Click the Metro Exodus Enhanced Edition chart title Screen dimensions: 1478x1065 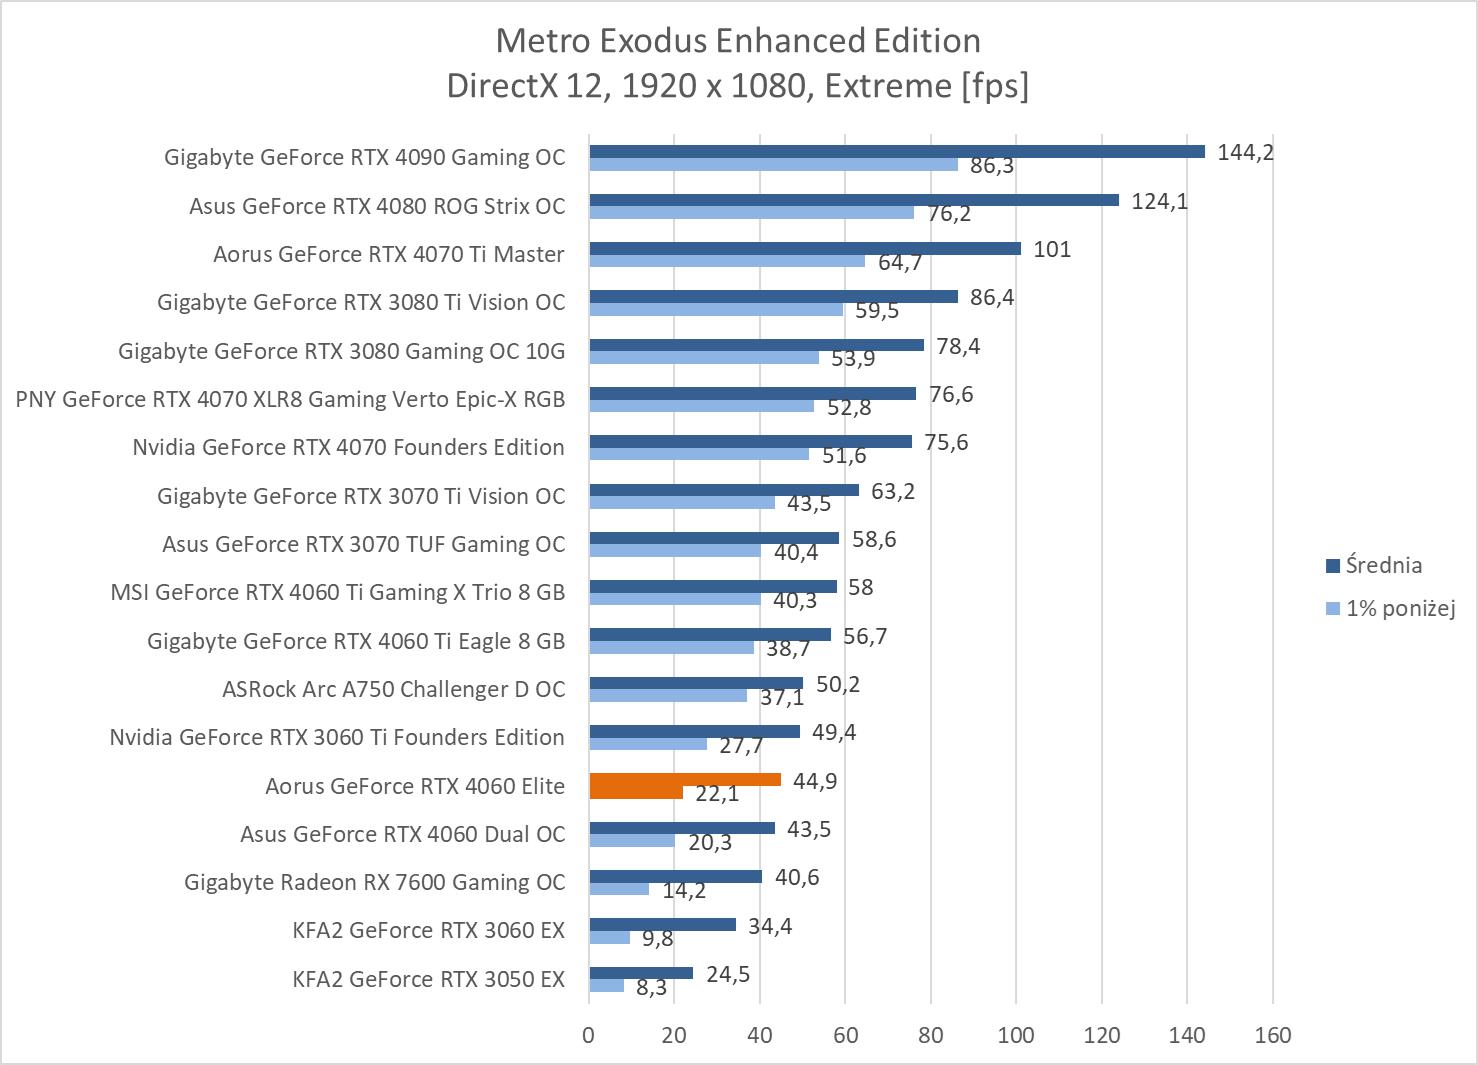tap(738, 41)
